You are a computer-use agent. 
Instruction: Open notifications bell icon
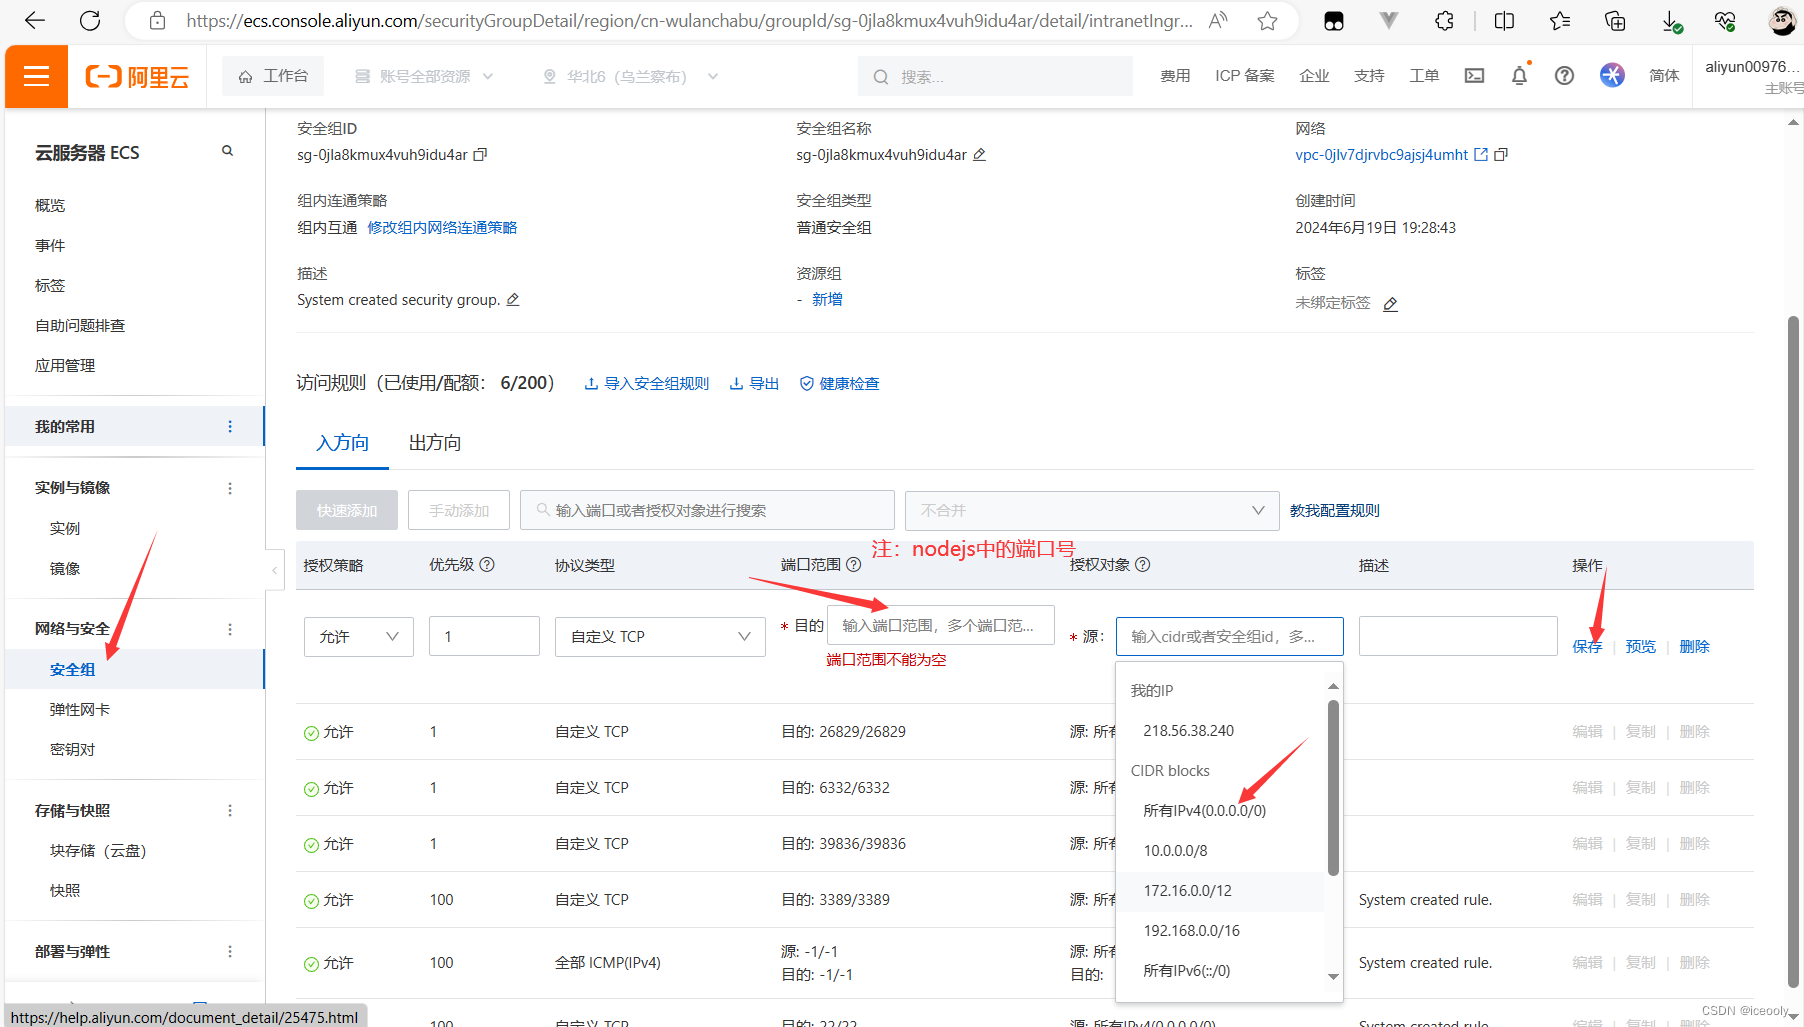pyautogui.click(x=1519, y=75)
